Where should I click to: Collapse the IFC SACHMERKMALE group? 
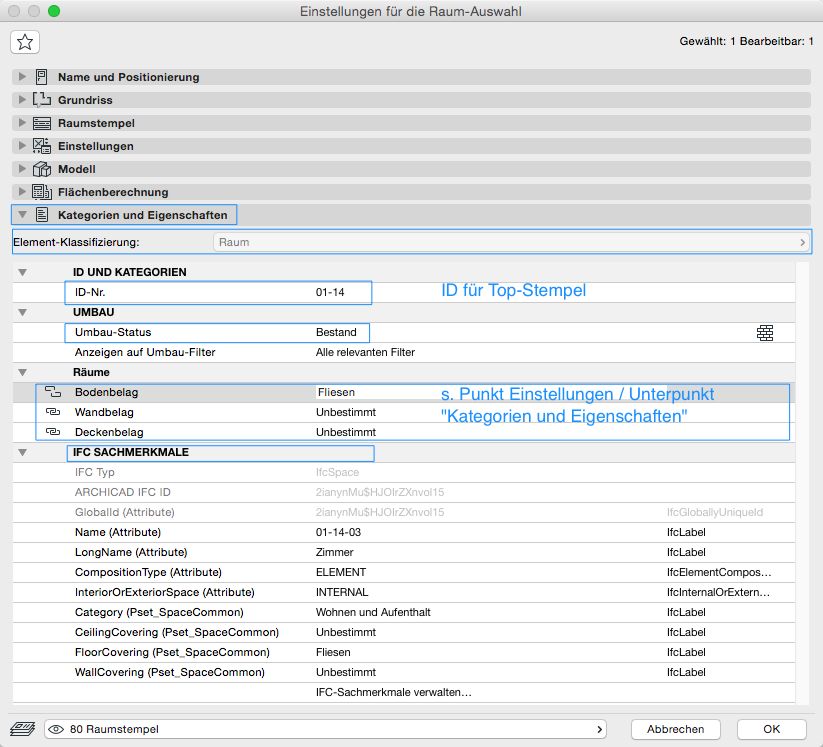click(23, 453)
